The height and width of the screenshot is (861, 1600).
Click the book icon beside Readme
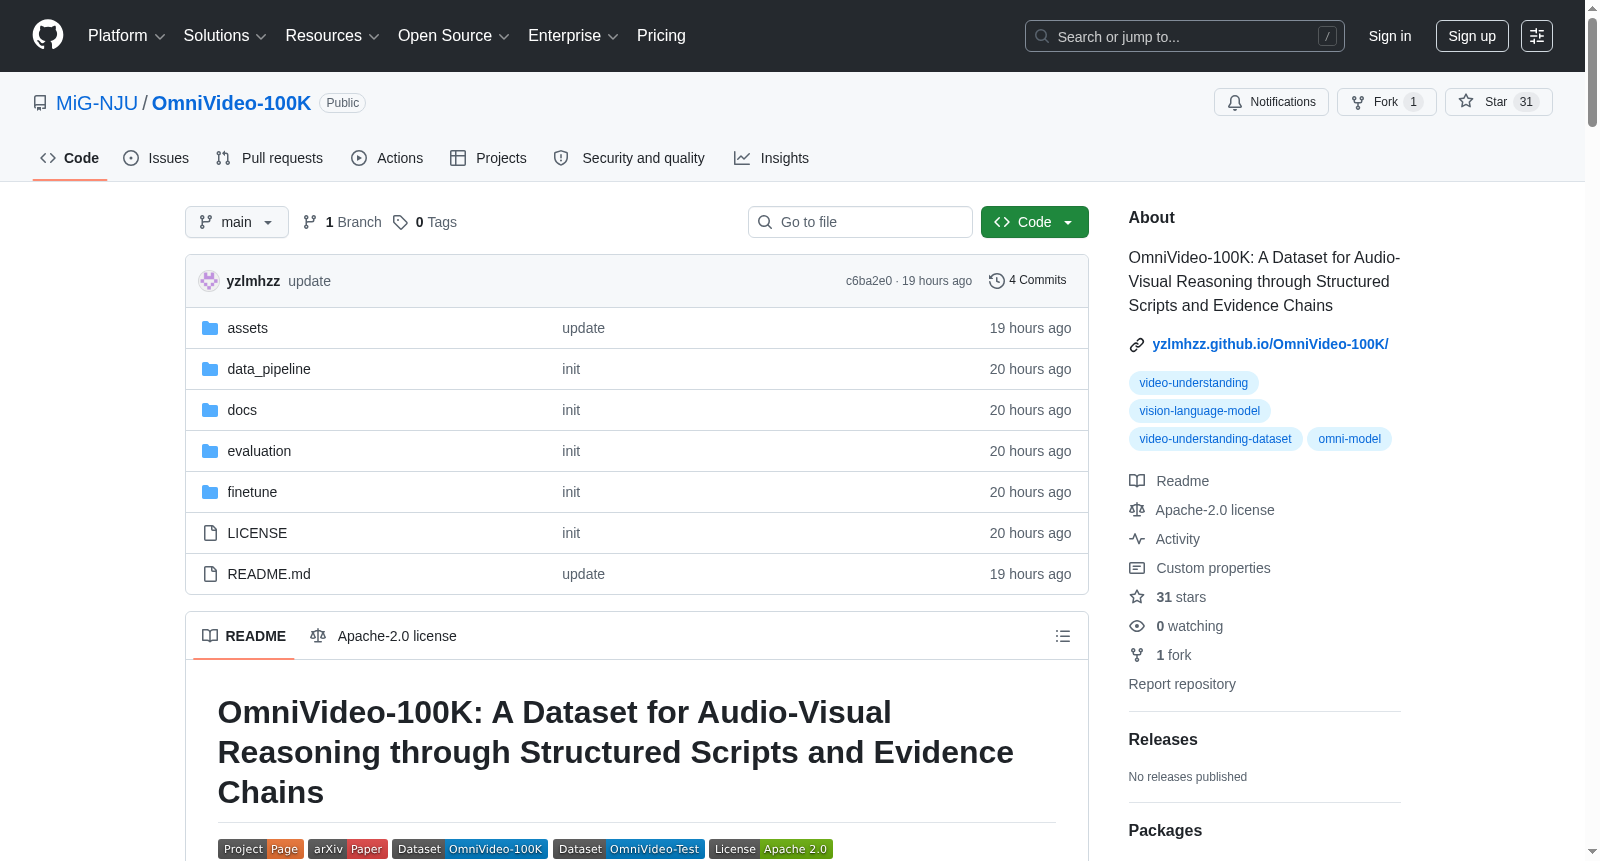click(x=1137, y=481)
